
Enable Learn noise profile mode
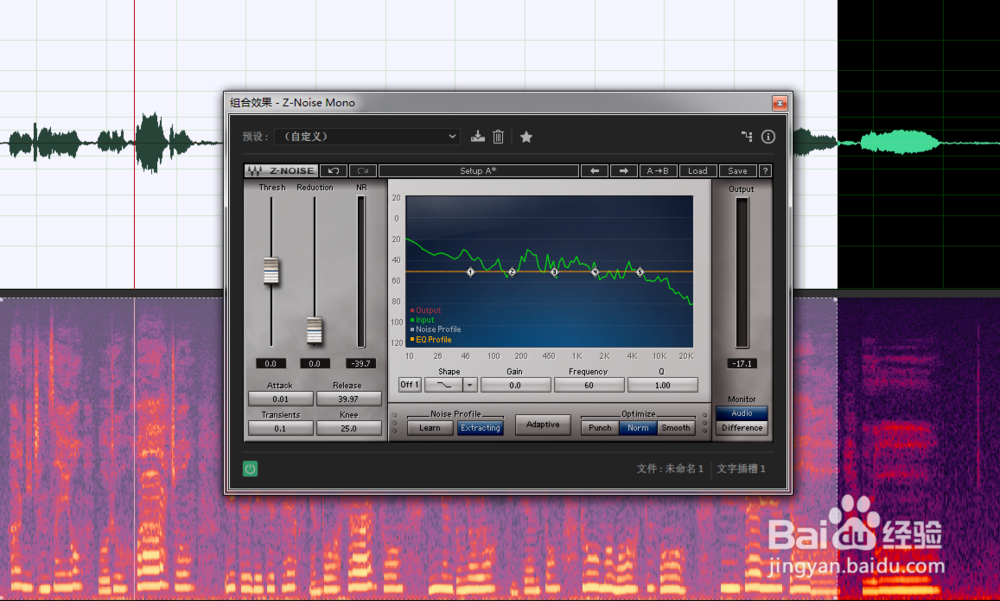tap(429, 428)
